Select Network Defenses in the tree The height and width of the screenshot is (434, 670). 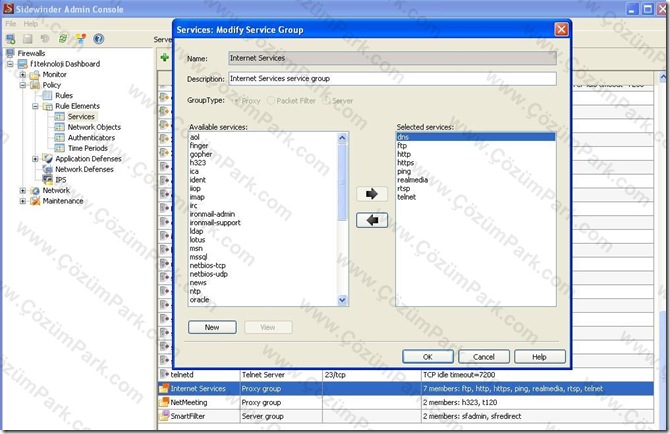[x=84, y=169]
